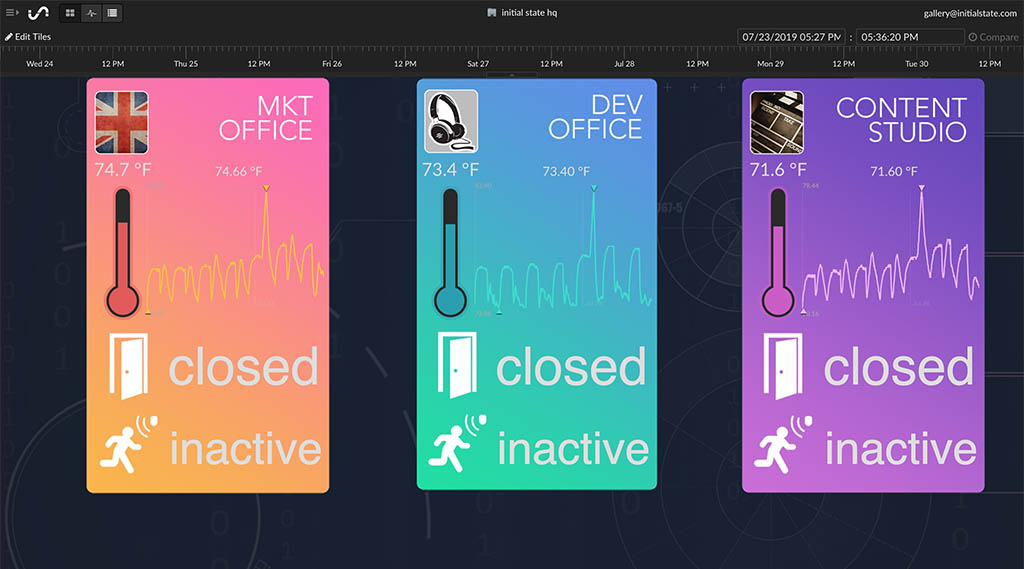The width and height of the screenshot is (1024, 569).
Task: Click the running motion icon in Dev Office
Action: 456,443
